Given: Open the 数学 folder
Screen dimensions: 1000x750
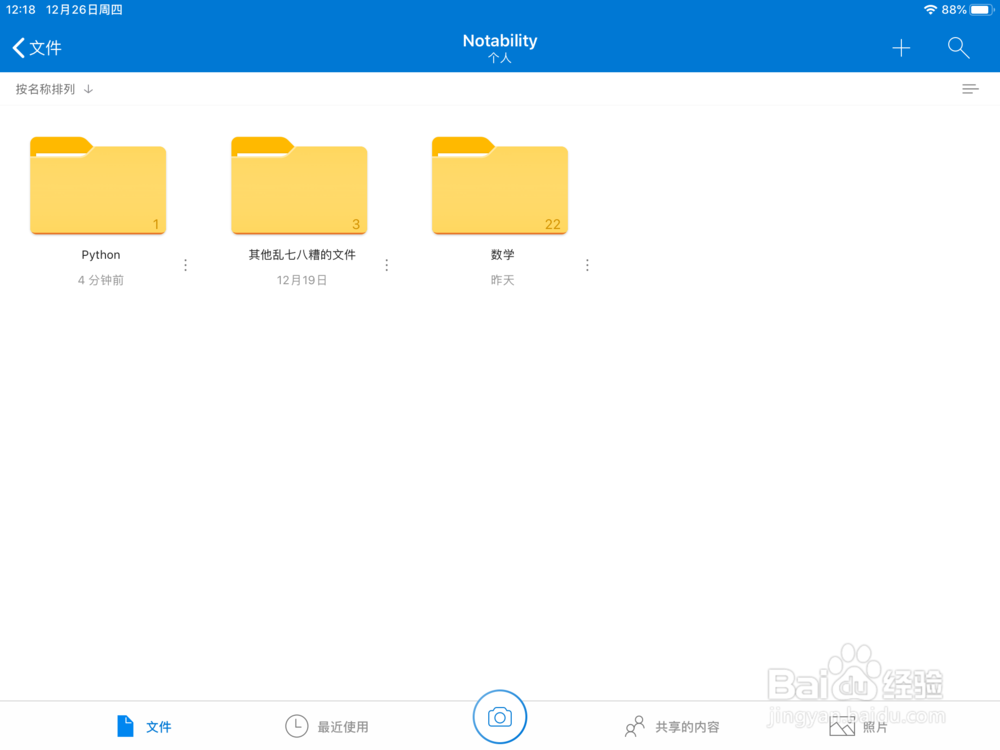Looking at the screenshot, I should click(x=500, y=185).
